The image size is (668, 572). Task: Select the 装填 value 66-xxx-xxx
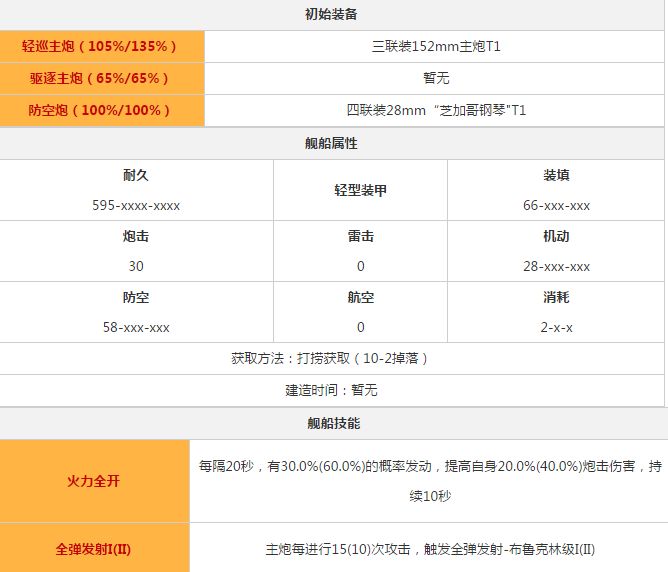(x=556, y=205)
